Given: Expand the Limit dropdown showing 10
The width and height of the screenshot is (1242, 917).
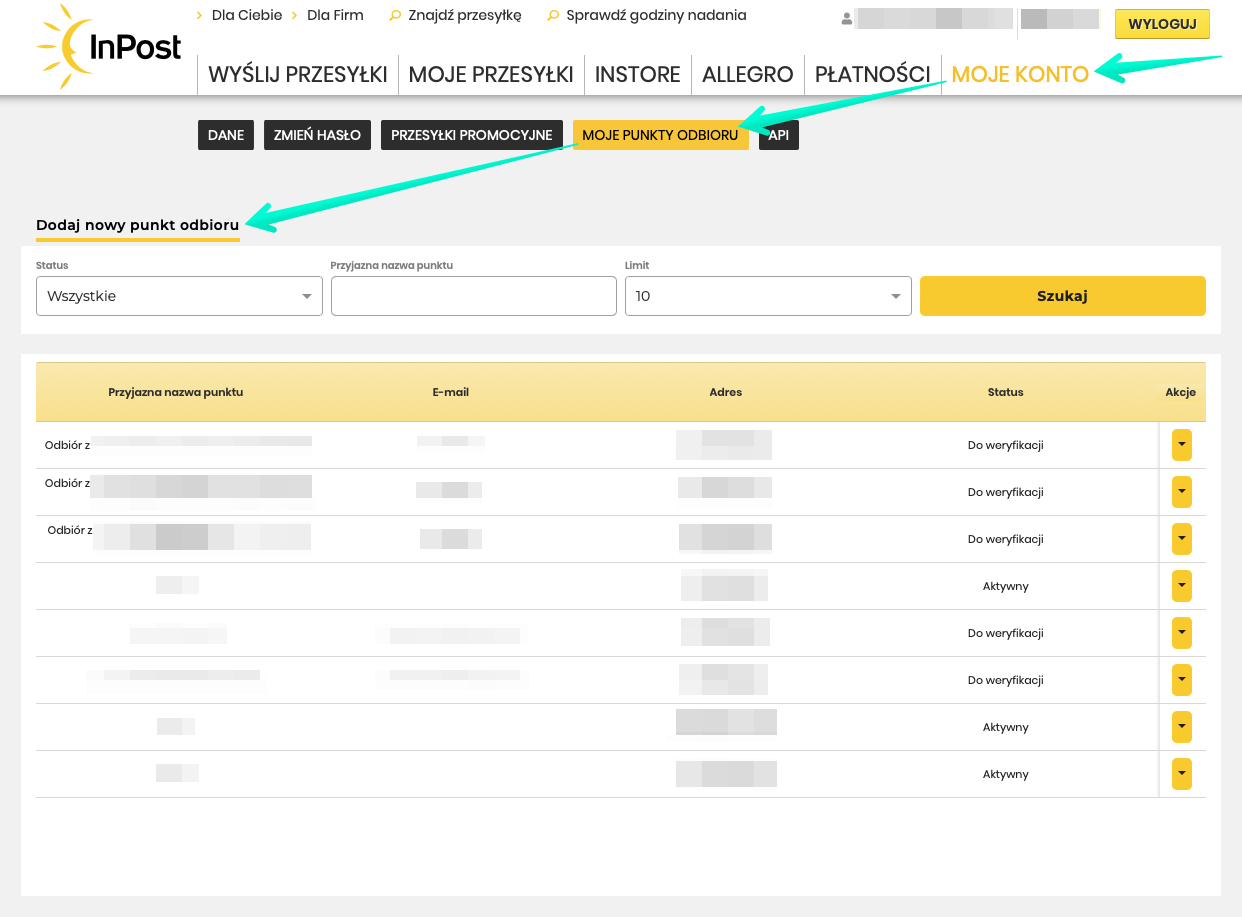Looking at the screenshot, I should [x=768, y=296].
